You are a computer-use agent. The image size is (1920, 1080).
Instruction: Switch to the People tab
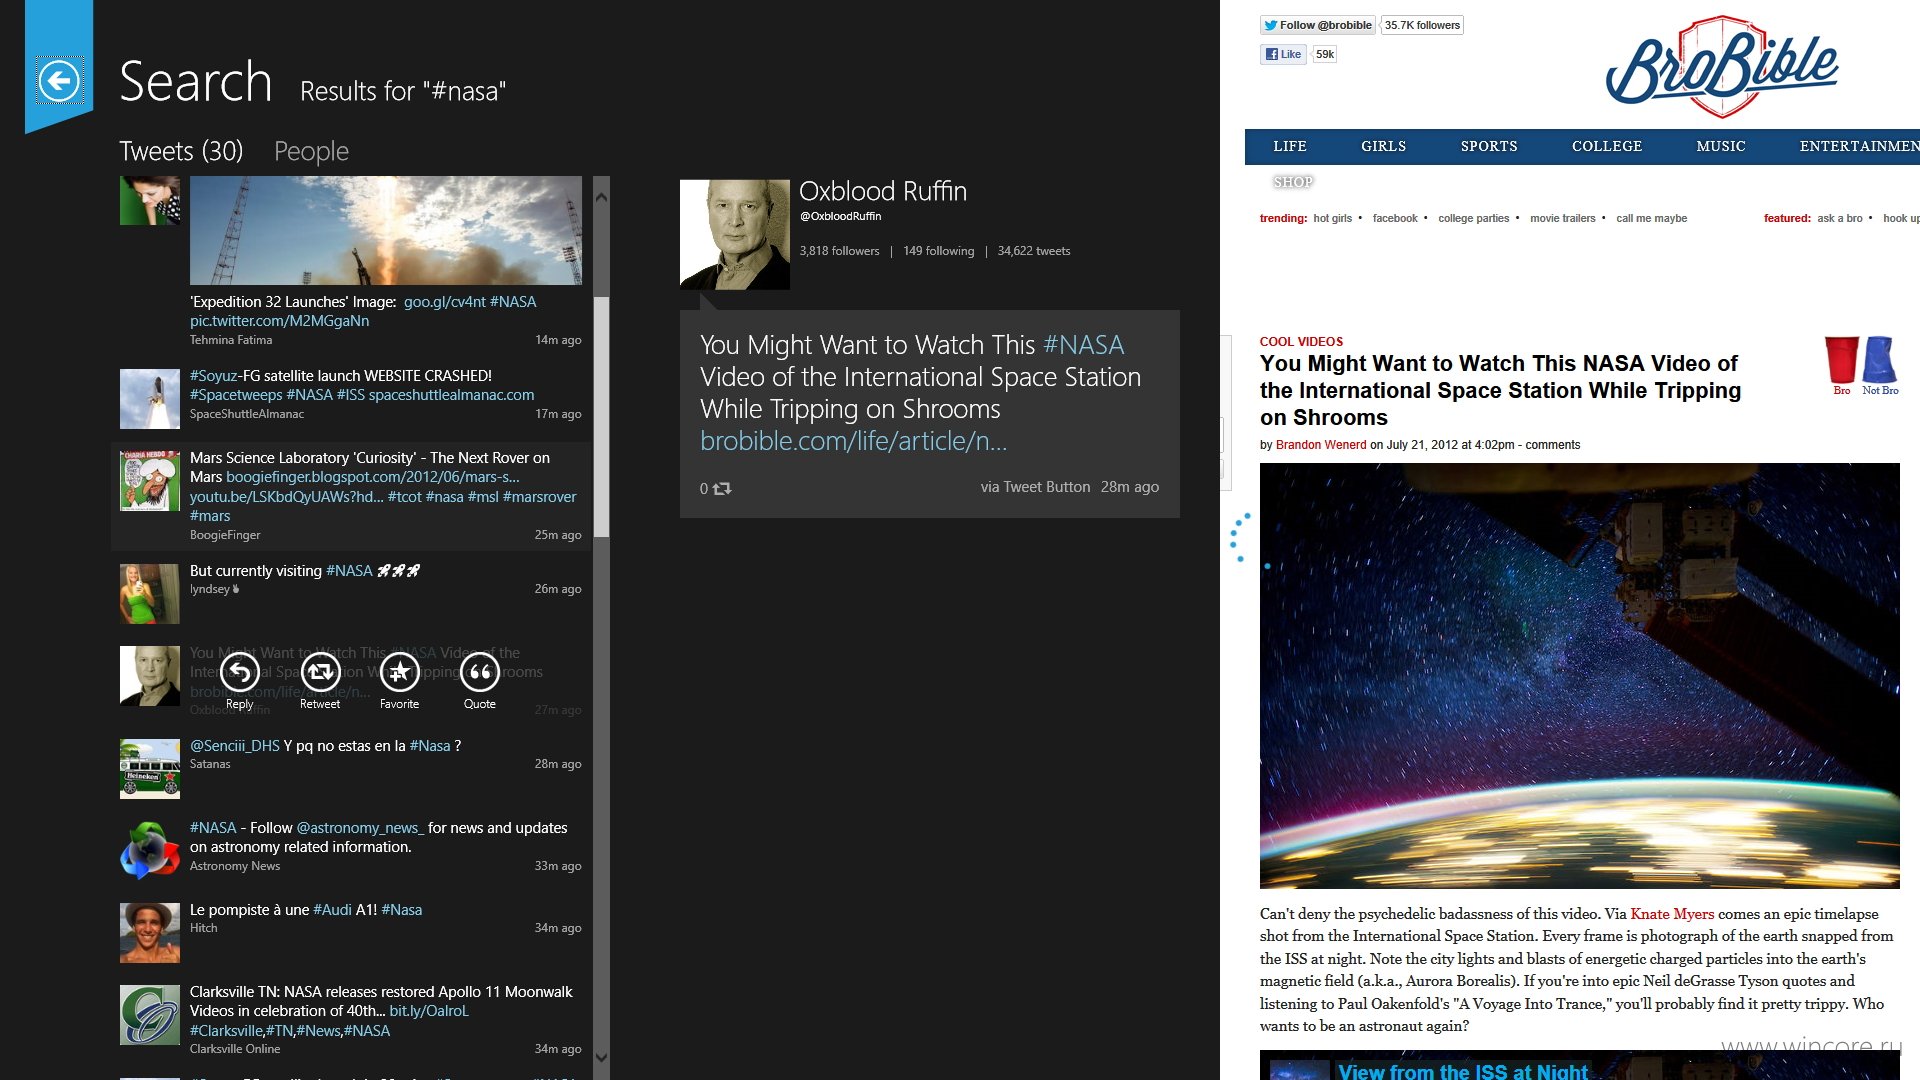click(311, 151)
